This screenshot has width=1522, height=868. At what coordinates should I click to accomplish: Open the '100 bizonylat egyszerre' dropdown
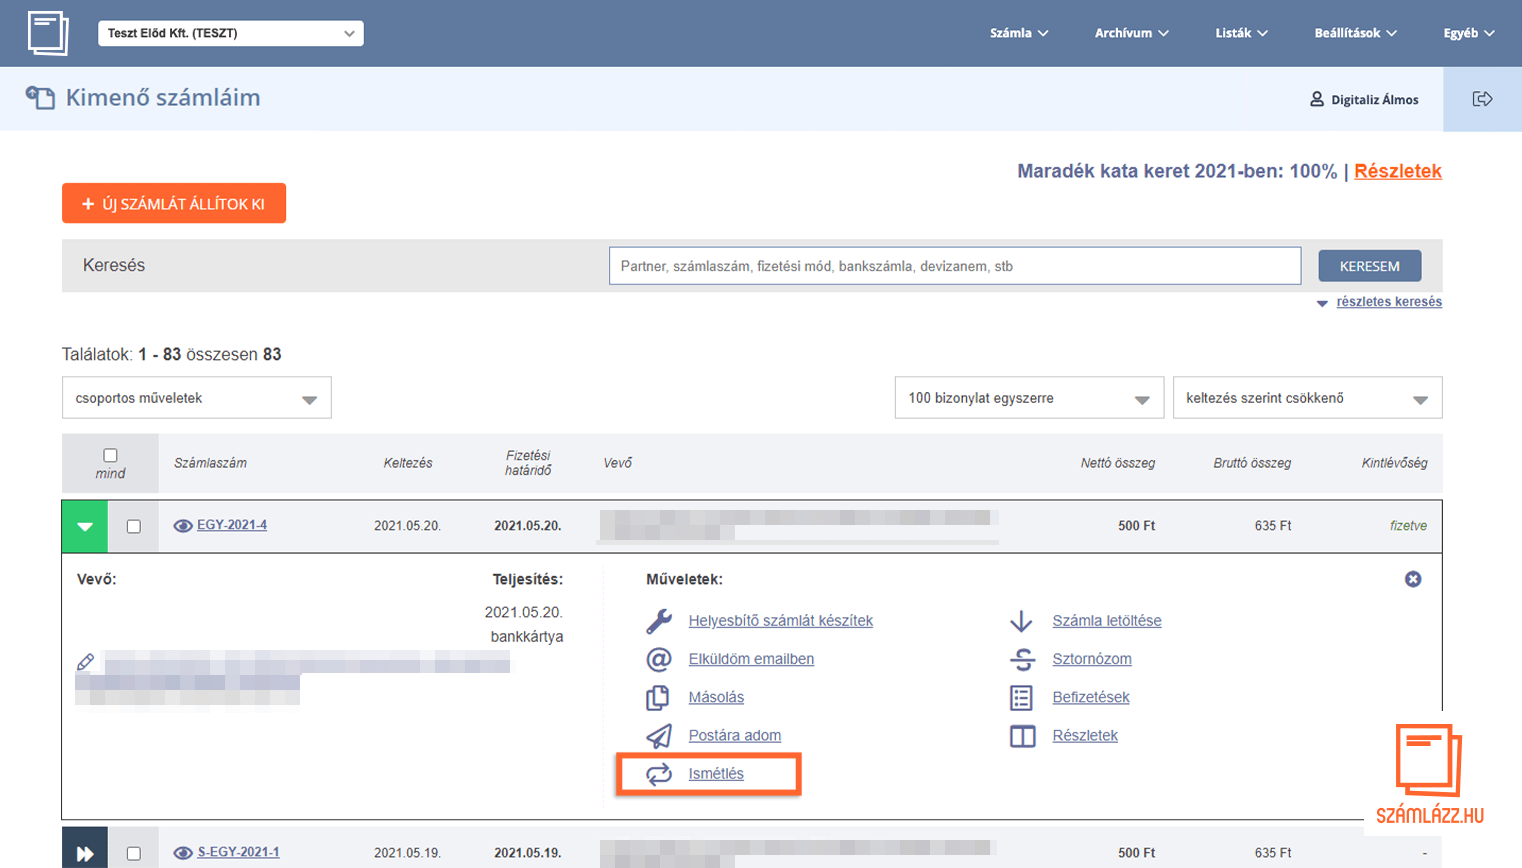click(x=1028, y=398)
